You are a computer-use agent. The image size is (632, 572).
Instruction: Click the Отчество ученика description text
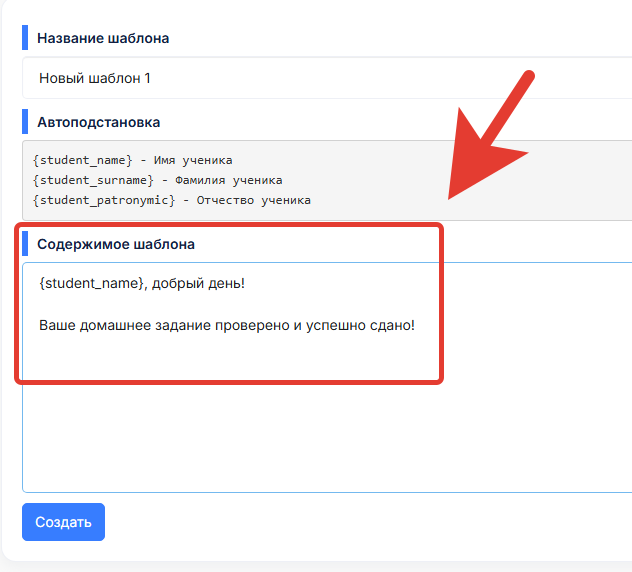click(254, 200)
